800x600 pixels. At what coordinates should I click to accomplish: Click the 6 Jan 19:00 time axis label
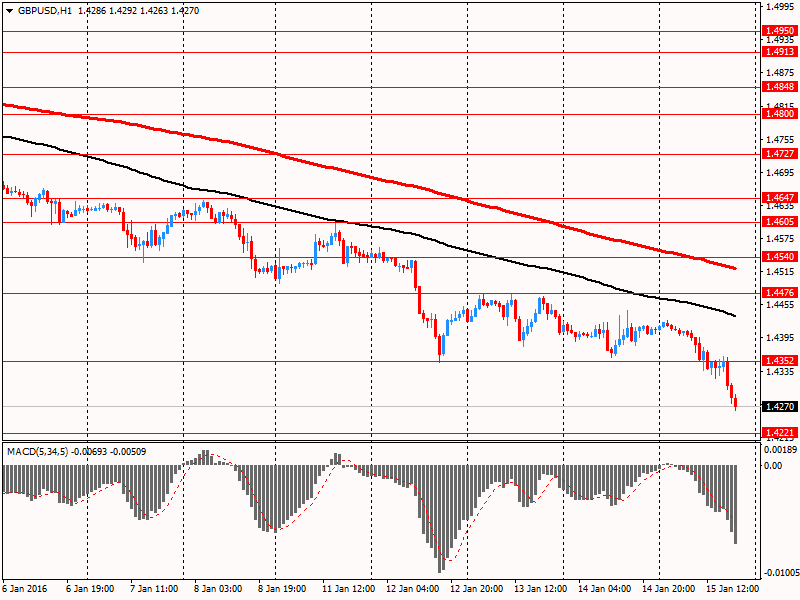click(x=90, y=589)
